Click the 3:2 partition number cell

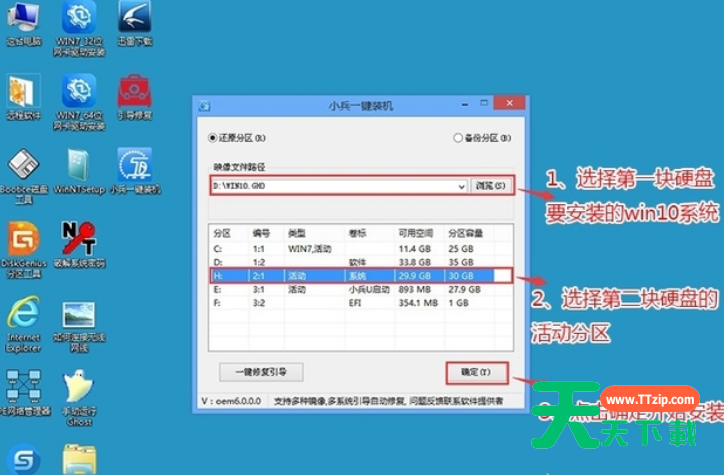pyautogui.click(x=259, y=303)
